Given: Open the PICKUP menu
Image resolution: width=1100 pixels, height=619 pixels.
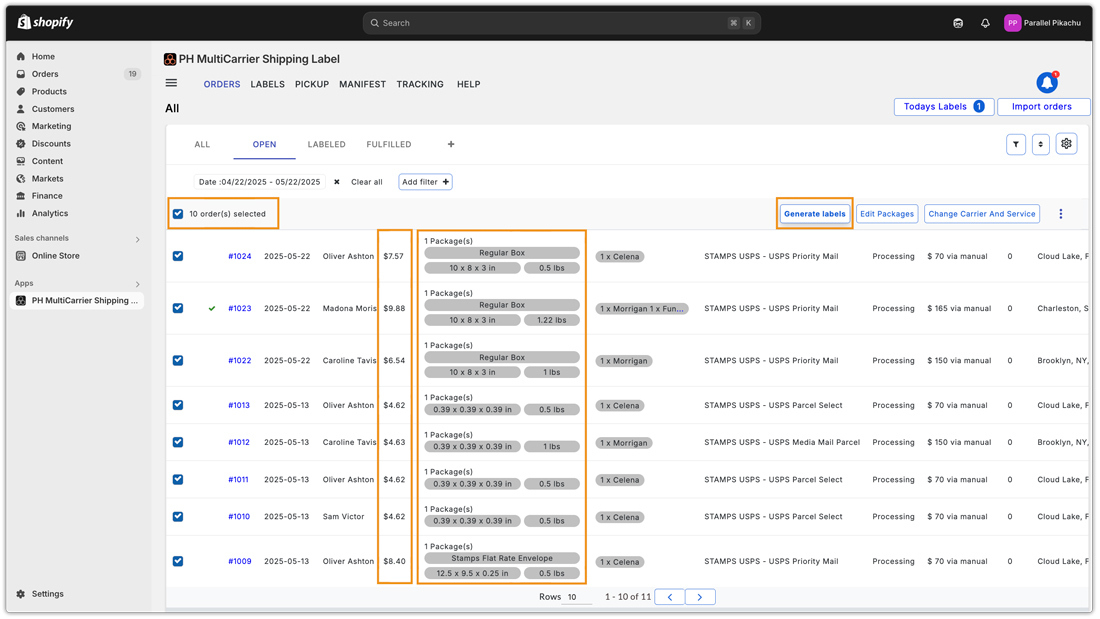Looking at the screenshot, I should 311,84.
